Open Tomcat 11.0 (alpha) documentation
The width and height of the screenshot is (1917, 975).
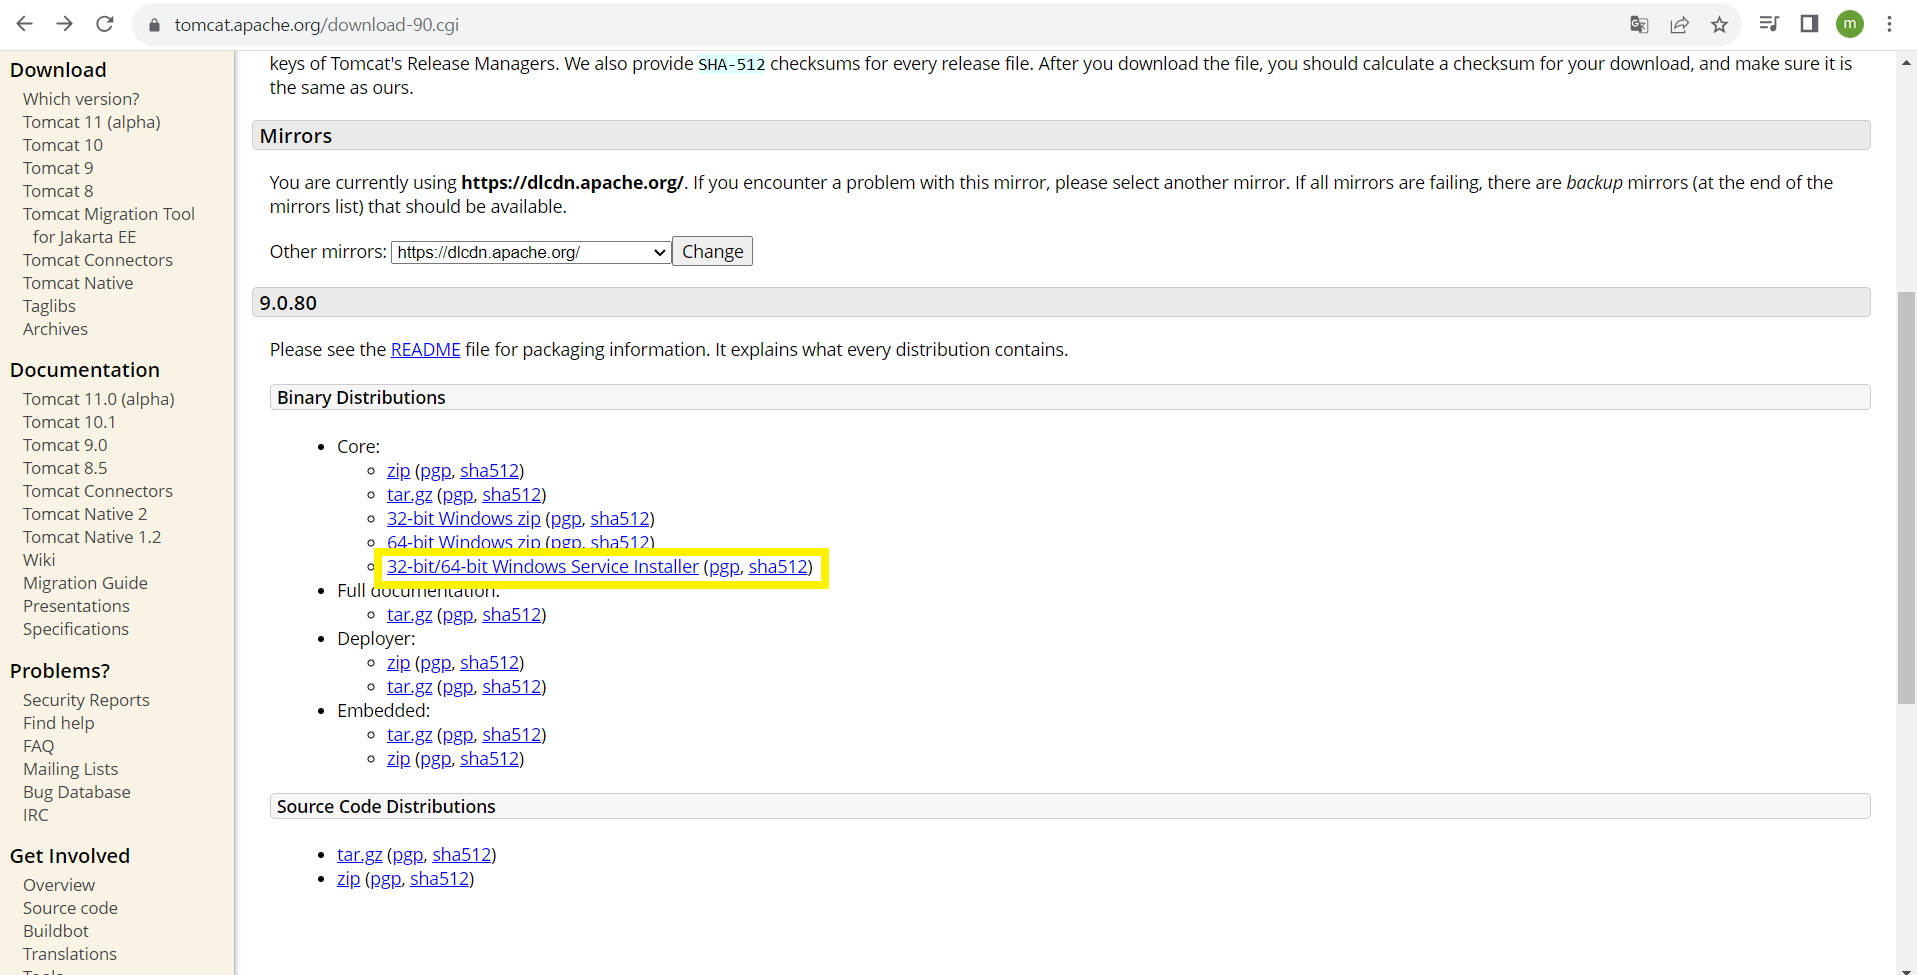99,399
